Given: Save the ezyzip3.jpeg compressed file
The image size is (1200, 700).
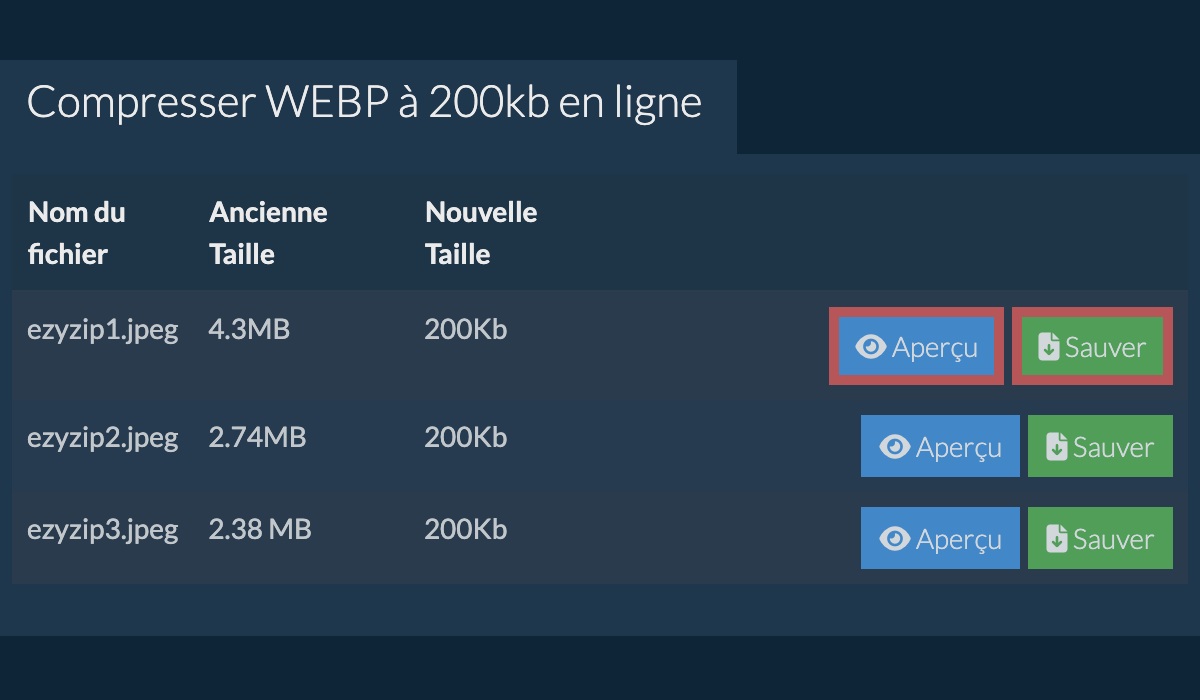Looking at the screenshot, I should [1100, 538].
